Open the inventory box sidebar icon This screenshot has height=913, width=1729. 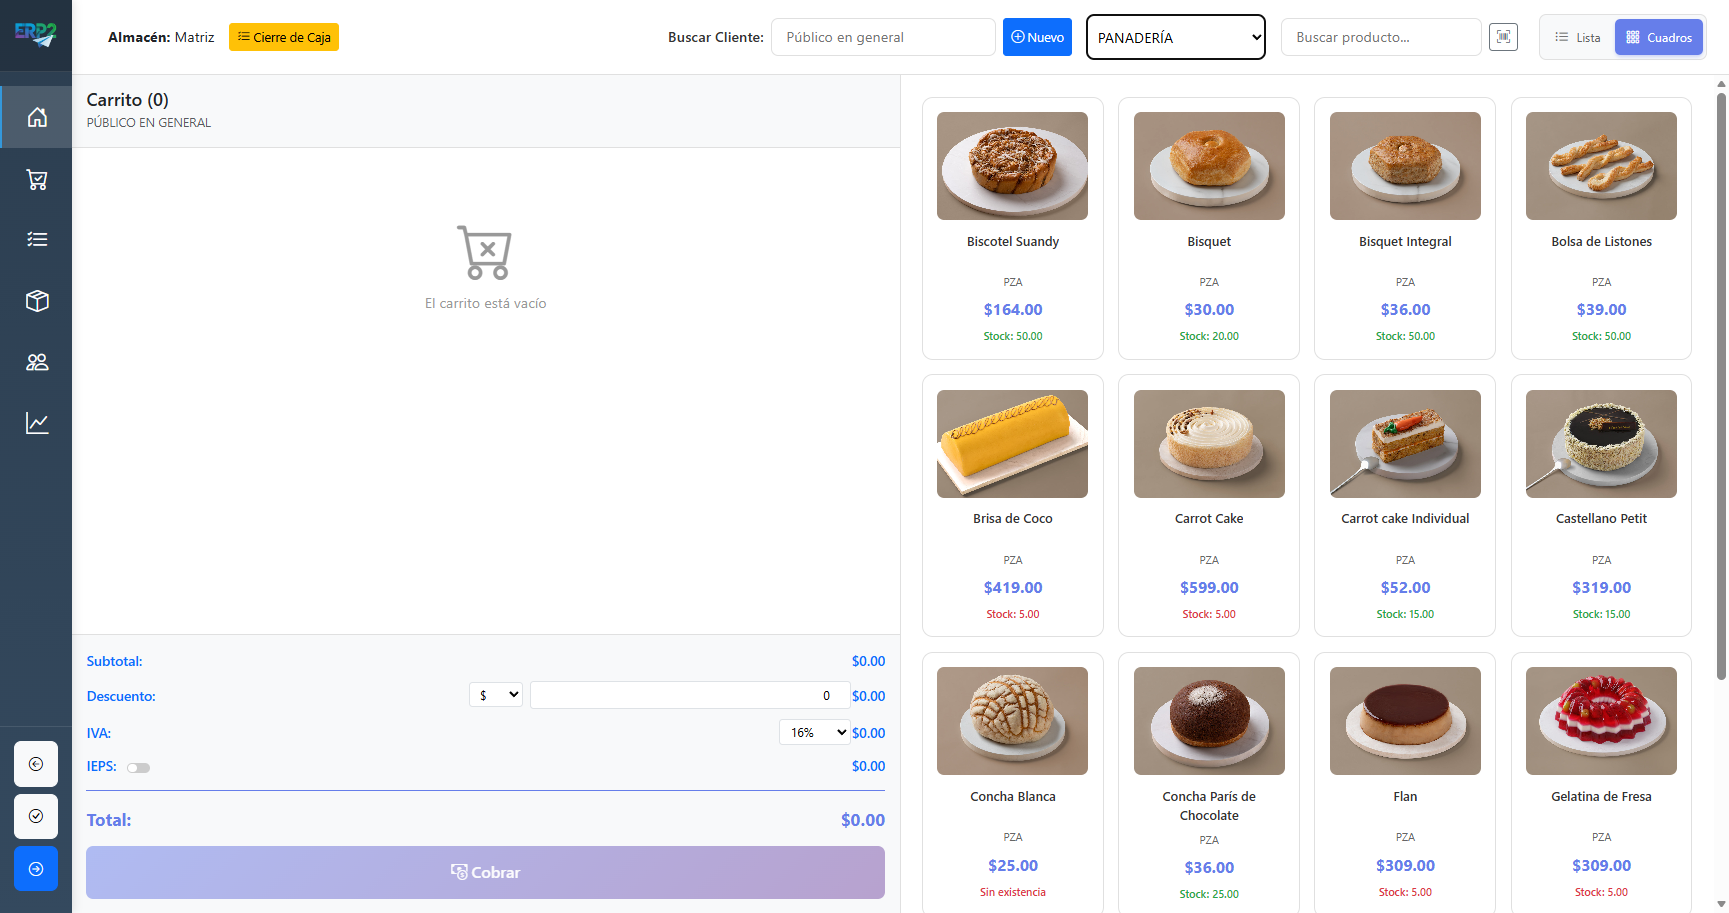(x=37, y=301)
